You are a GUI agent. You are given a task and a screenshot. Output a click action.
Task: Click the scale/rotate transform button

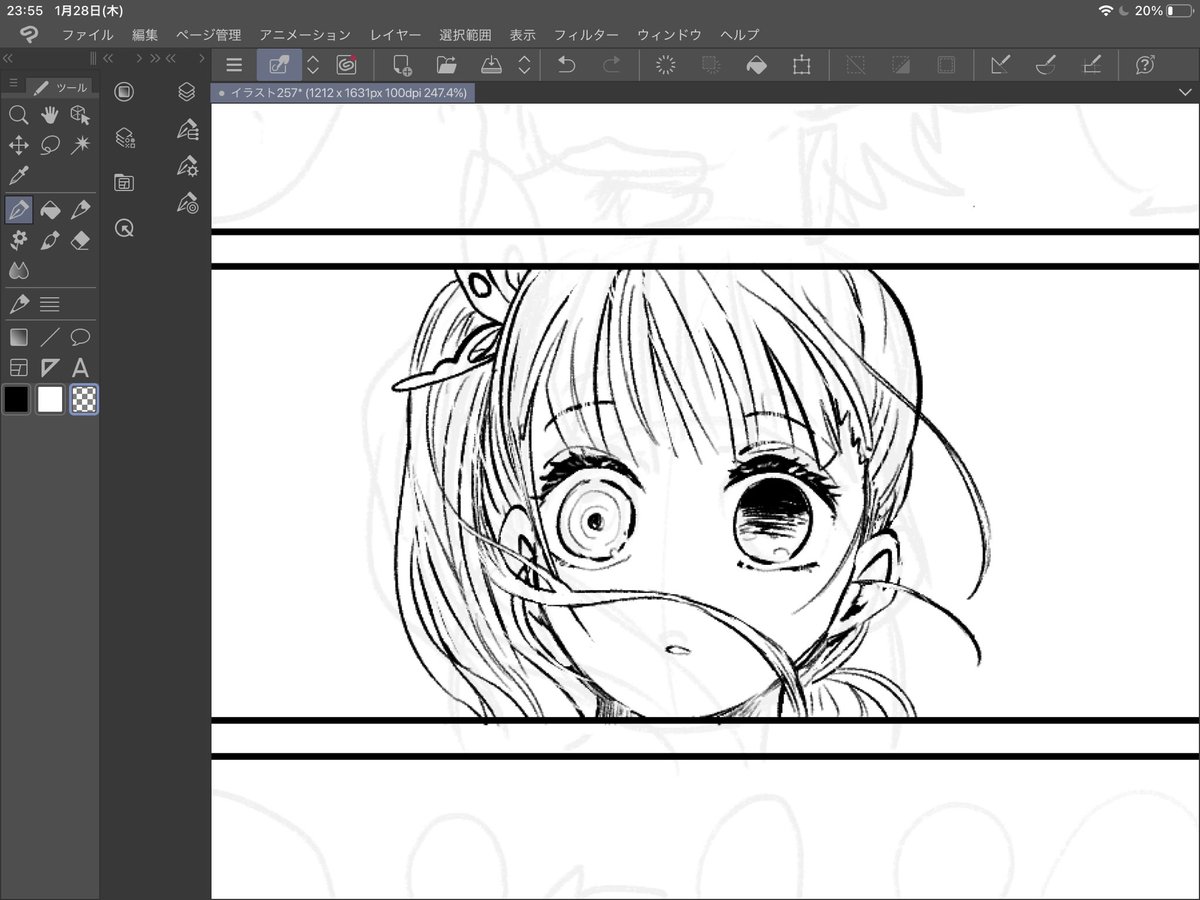[x=801, y=65]
